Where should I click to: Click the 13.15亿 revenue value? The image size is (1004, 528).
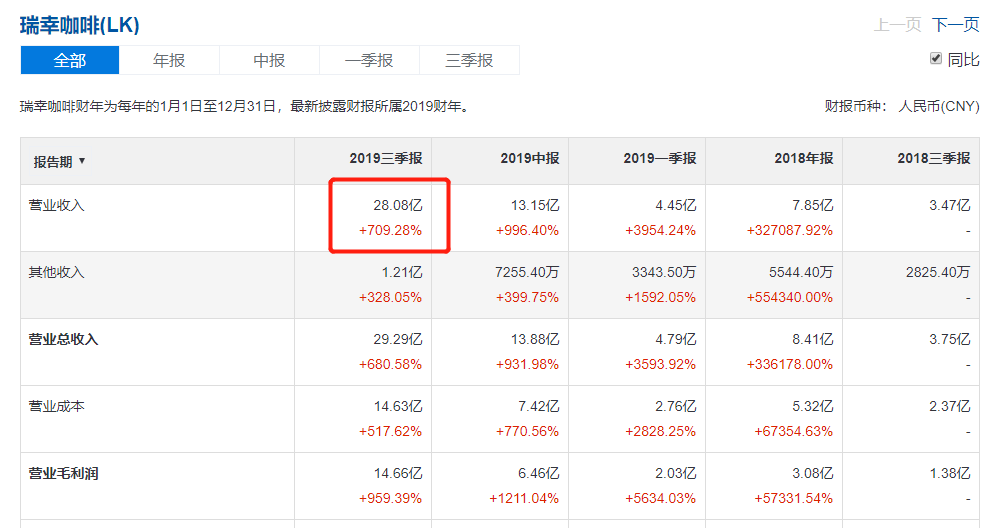click(535, 205)
